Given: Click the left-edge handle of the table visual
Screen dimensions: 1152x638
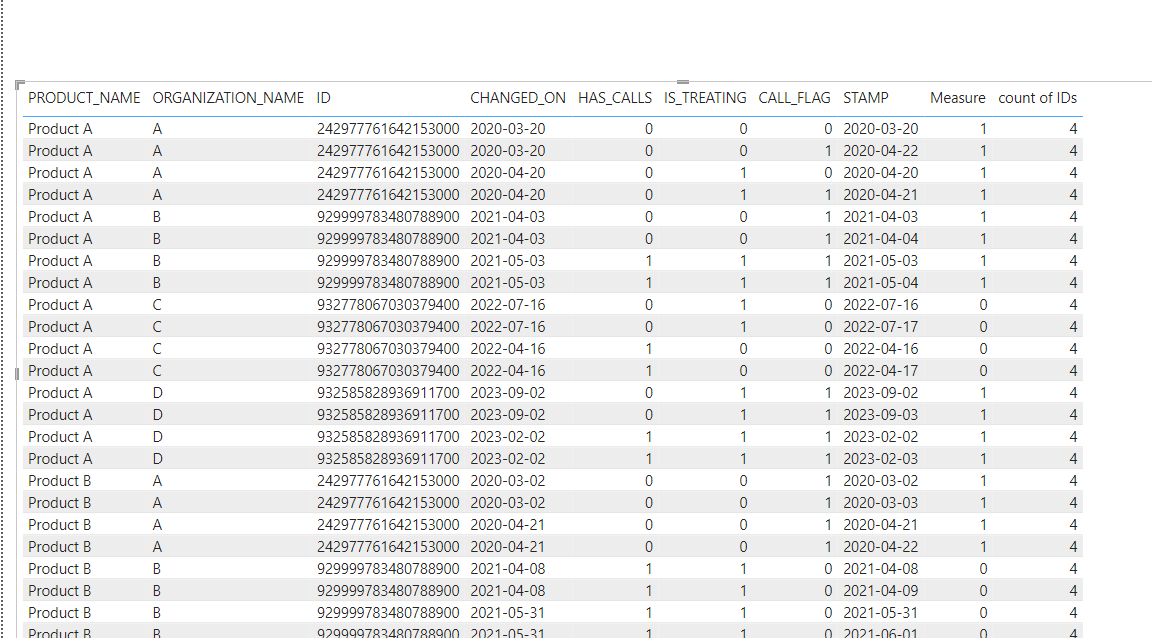Looking at the screenshot, I should click(17, 373).
